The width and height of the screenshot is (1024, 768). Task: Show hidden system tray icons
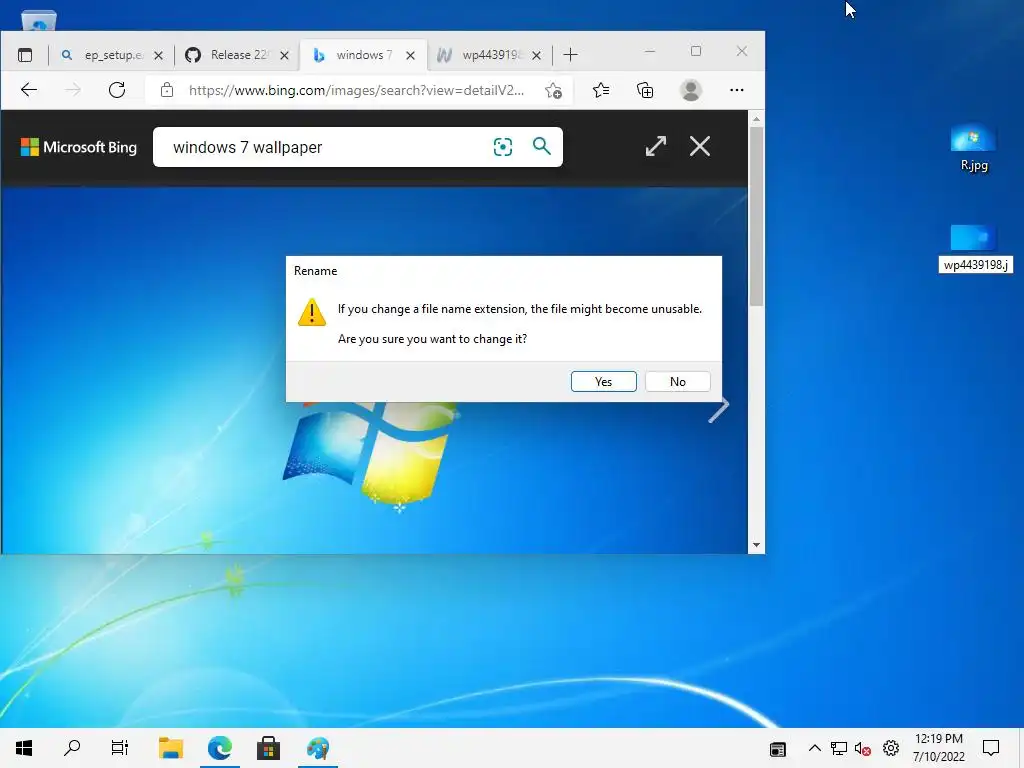click(x=814, y=748)
